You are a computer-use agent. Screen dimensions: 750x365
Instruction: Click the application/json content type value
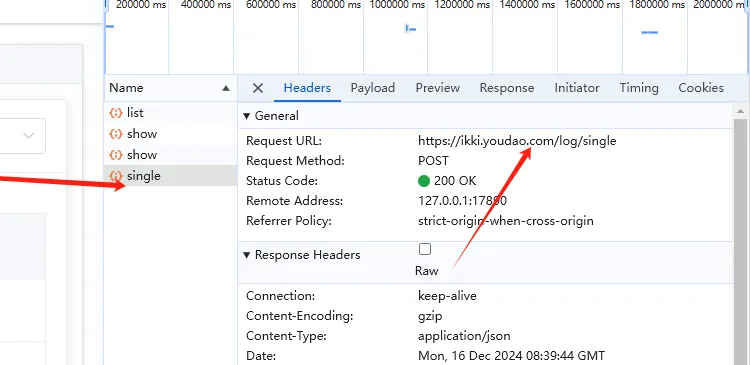pos(464,336)
